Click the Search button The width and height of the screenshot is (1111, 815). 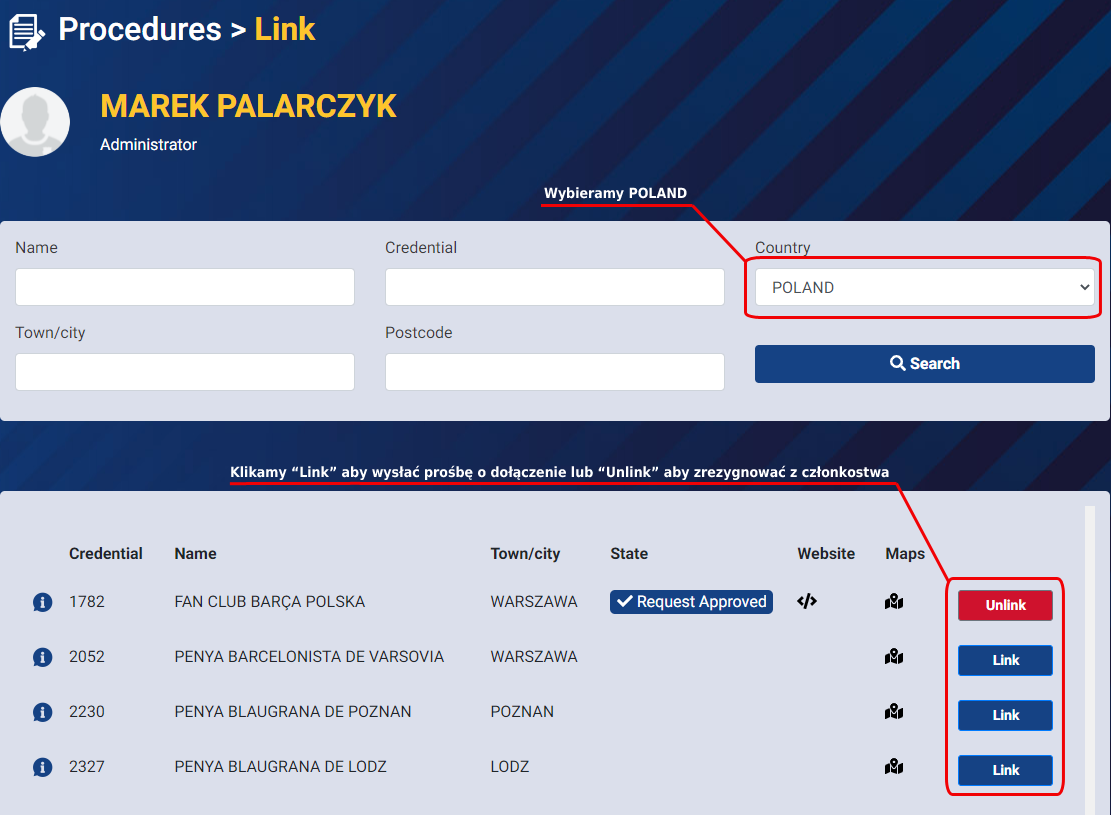click(925, 364)
